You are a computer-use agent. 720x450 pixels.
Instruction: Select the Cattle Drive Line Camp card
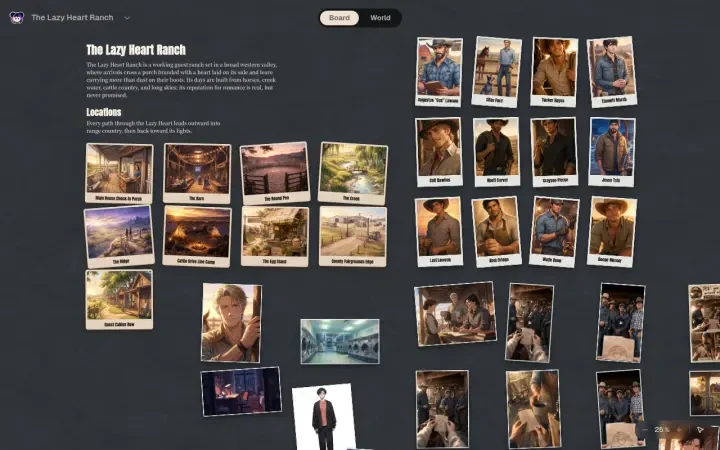point(197,236)
